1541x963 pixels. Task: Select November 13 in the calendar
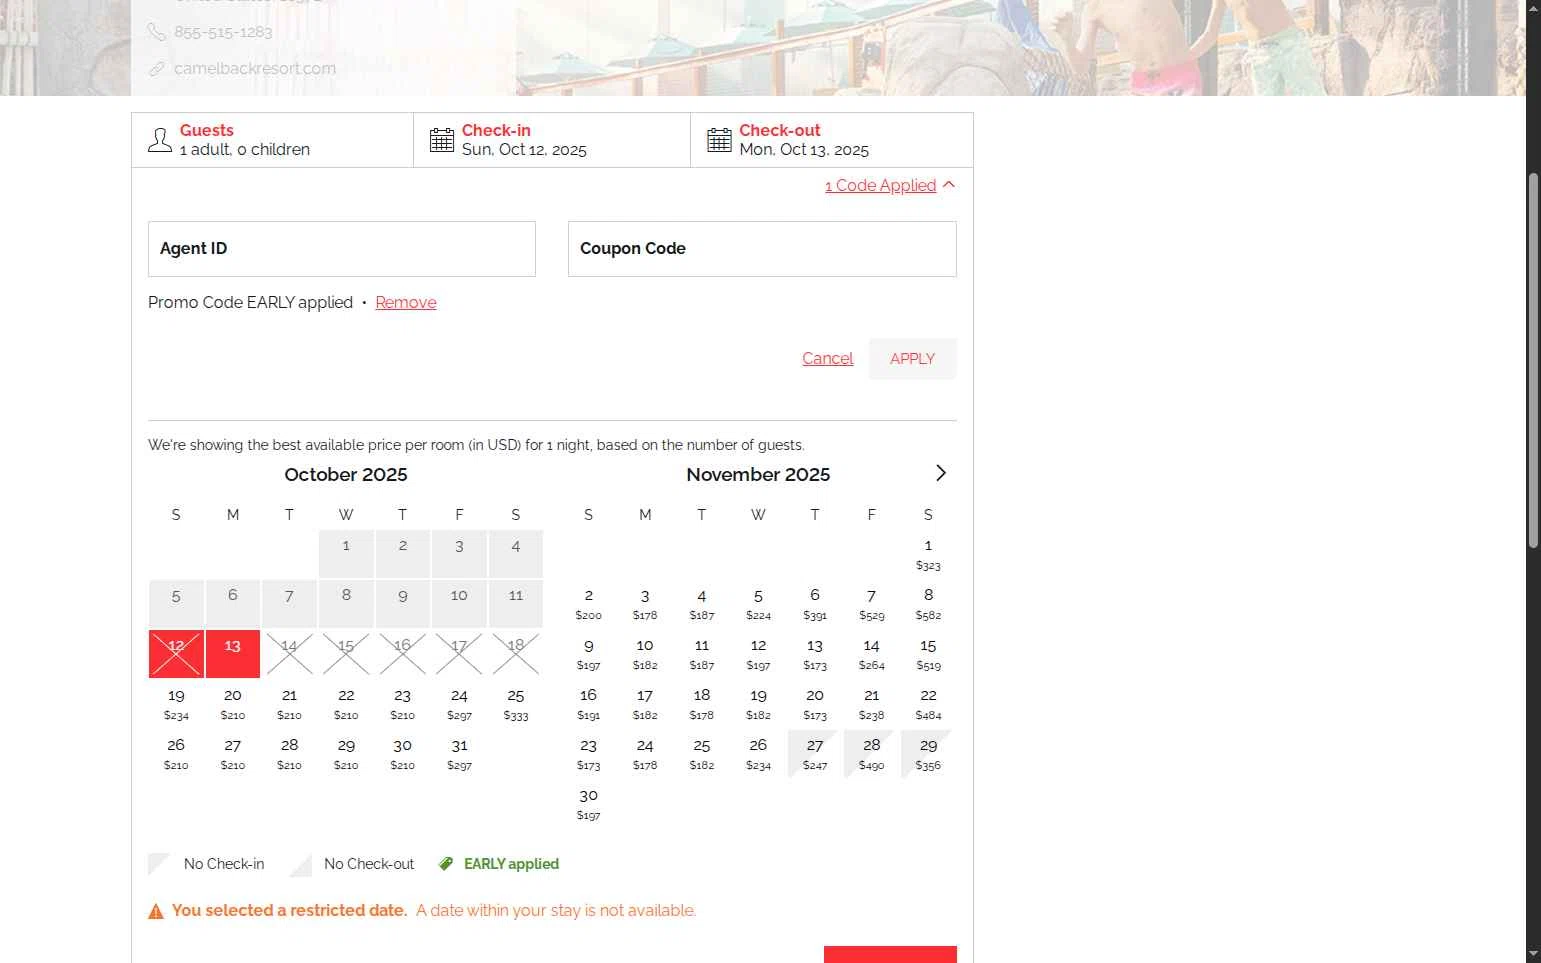coord(815,654)
